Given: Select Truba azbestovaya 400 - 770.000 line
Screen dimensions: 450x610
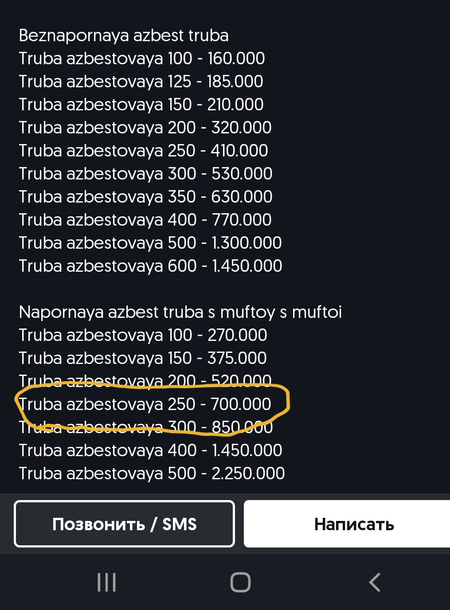Looking at the screenshot, I should click(145, 220).
